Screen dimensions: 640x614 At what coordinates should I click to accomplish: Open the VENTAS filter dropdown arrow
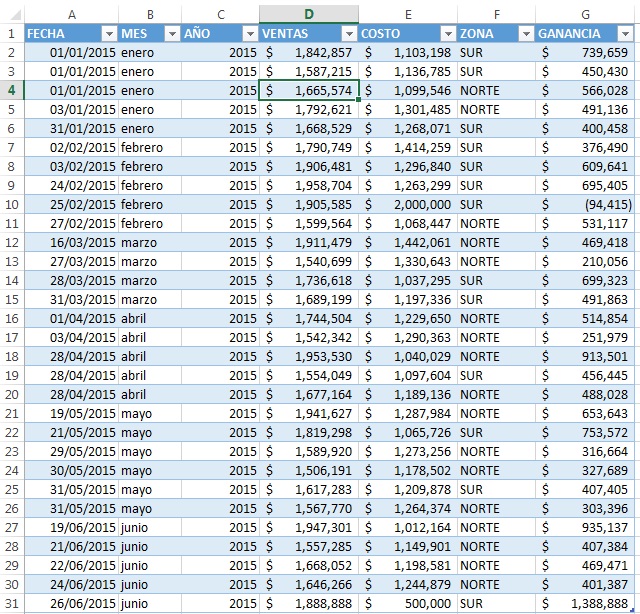(x=348, y=33)
